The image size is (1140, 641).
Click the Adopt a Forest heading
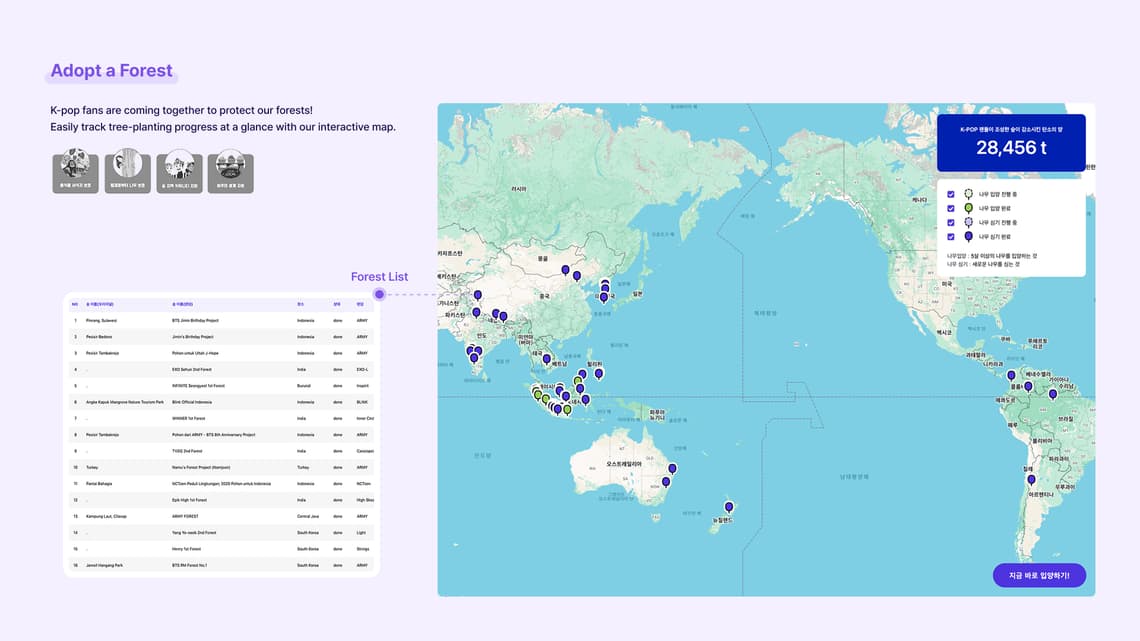click(x=111, y=70)
